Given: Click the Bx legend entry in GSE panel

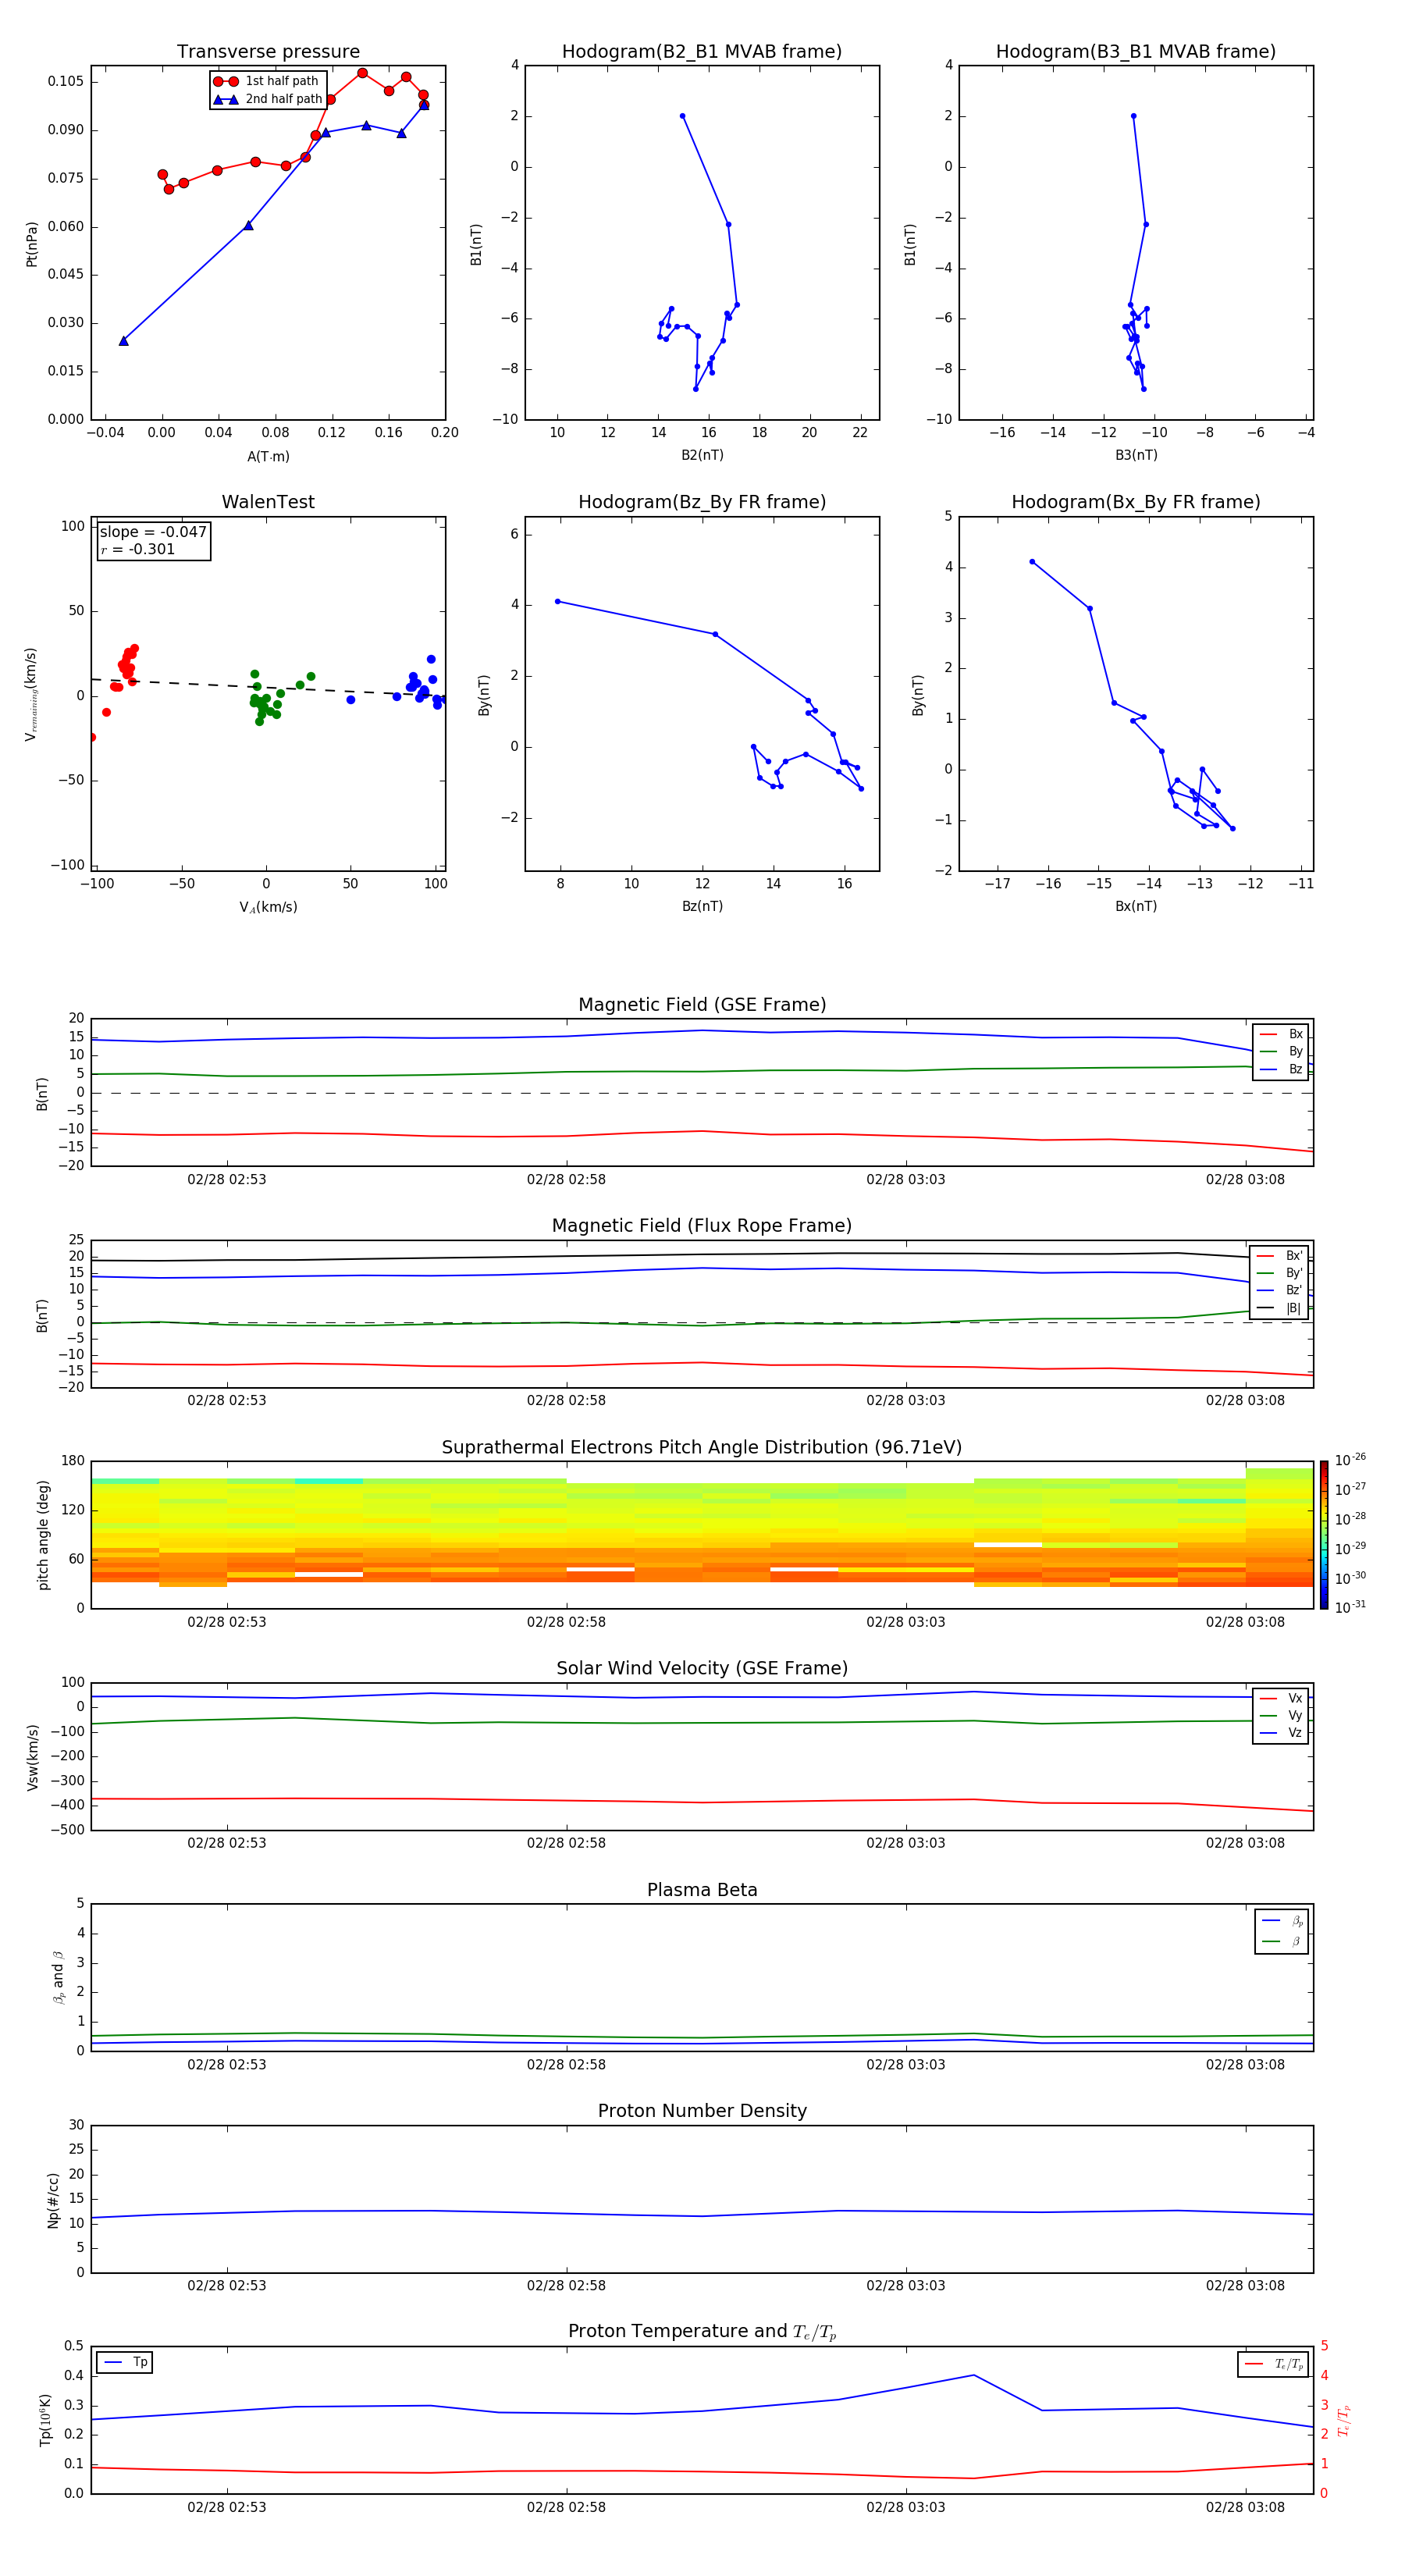Looking at the screenshot, I should click(x=1281, y=1034).
